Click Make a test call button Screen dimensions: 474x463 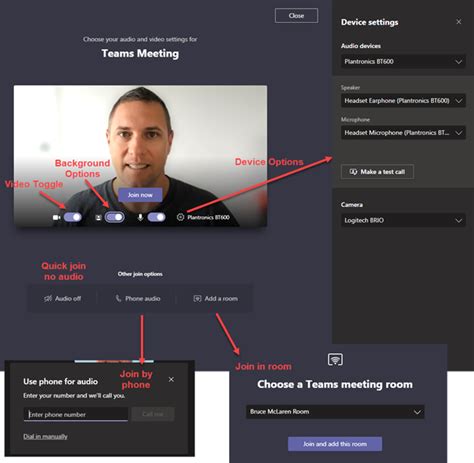[377, 172]
